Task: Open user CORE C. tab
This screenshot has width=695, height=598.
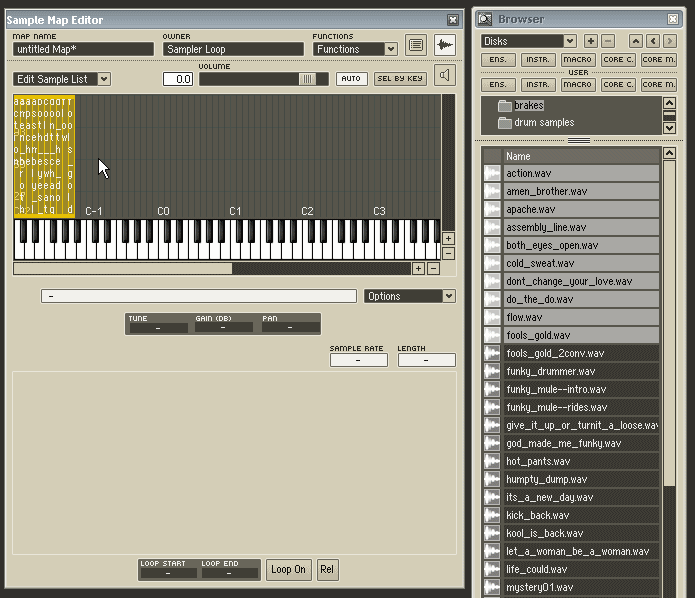Action: 618,84
